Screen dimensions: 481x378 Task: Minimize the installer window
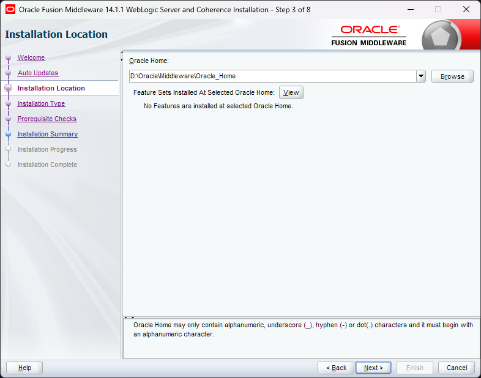click(411, 9)
